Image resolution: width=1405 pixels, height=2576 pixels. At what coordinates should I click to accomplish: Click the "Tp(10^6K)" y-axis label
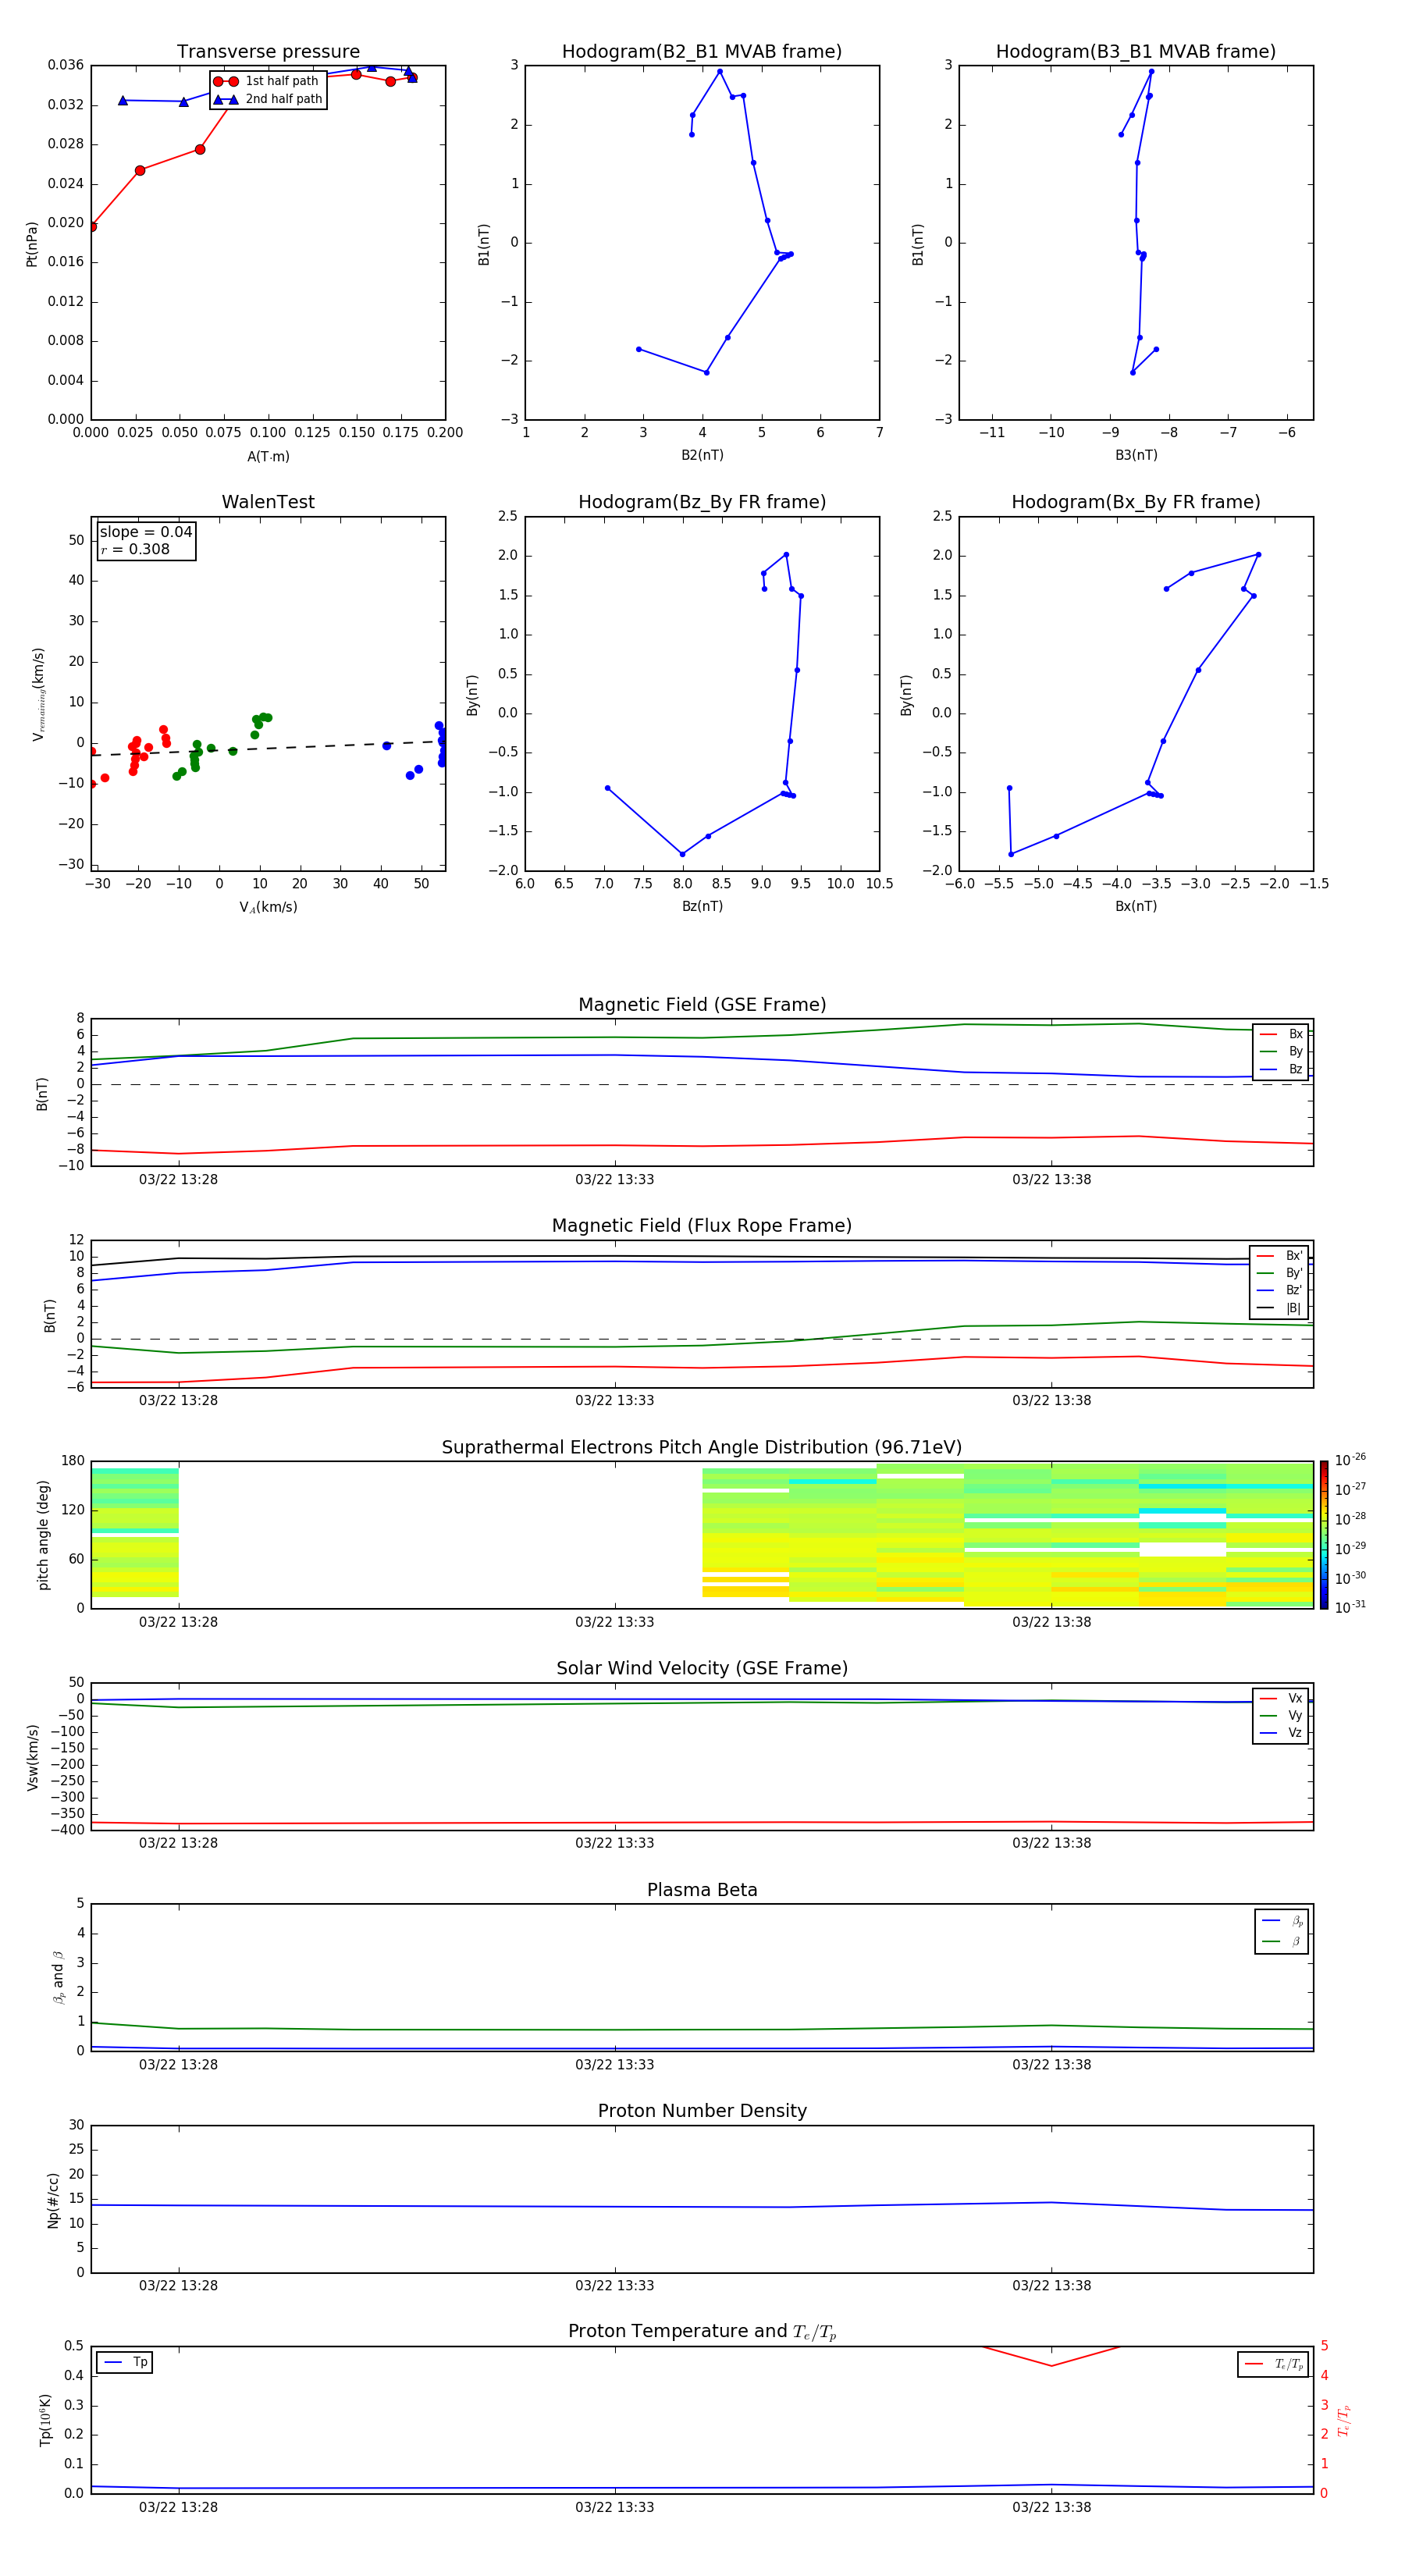tap(45, 2420)
